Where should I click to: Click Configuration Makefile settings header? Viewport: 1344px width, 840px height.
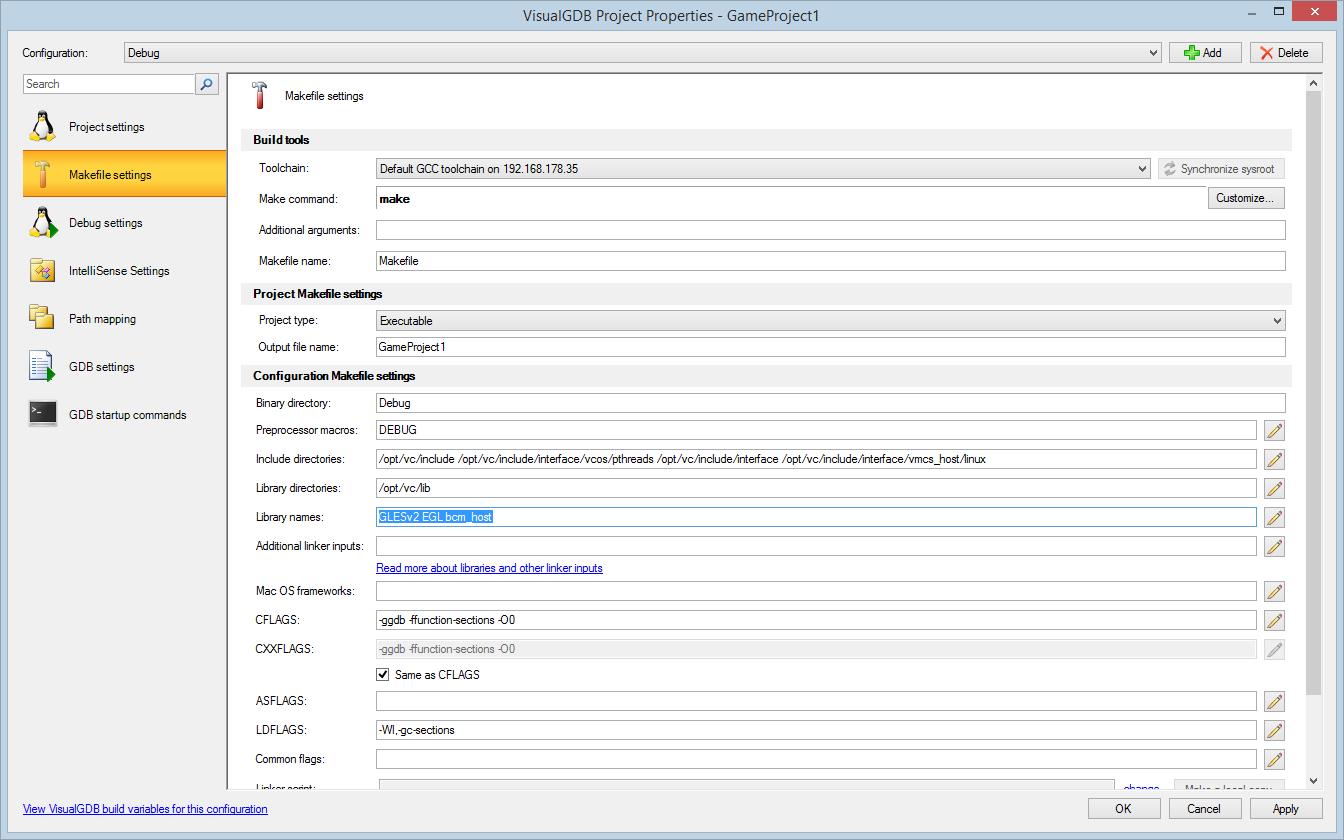tap(766, 376)
